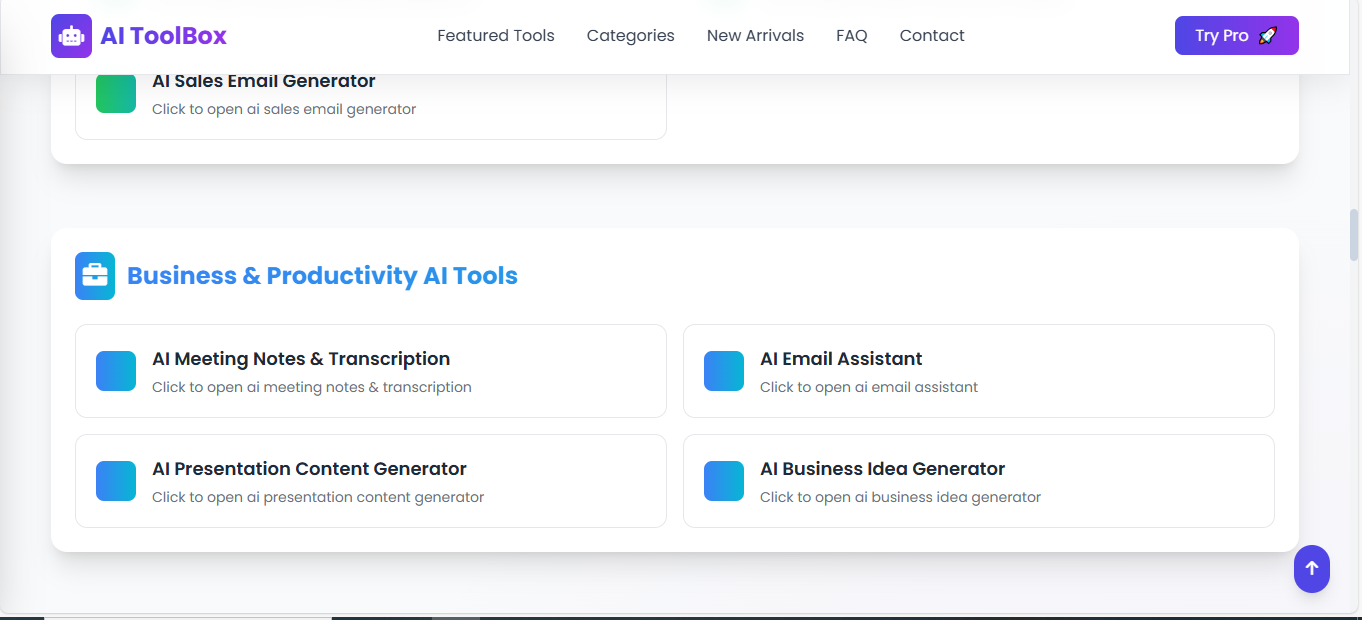Open the FAQ nav link

click(x=852, y=36)
